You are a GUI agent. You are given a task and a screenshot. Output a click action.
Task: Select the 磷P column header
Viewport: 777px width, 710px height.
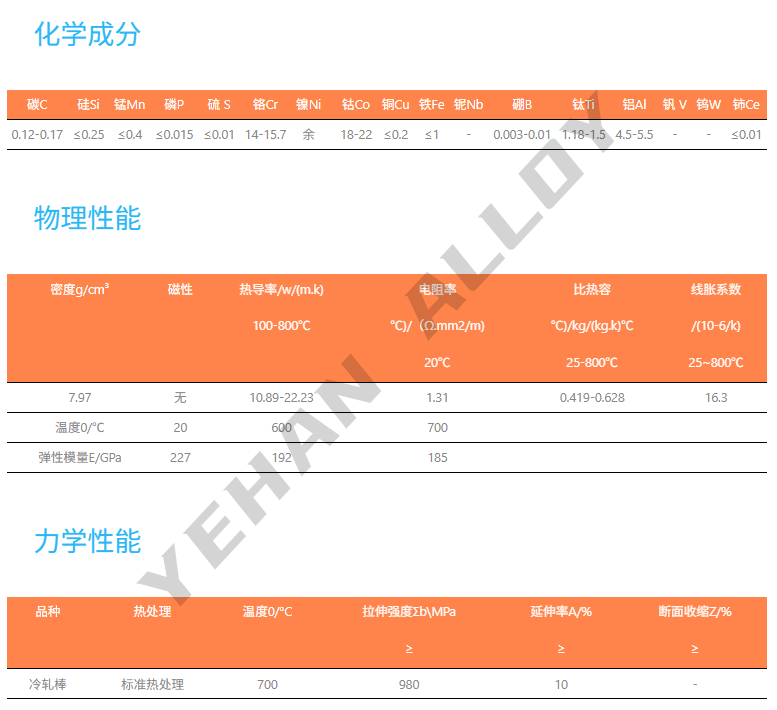pyautogui.click(x=174, y=105)
